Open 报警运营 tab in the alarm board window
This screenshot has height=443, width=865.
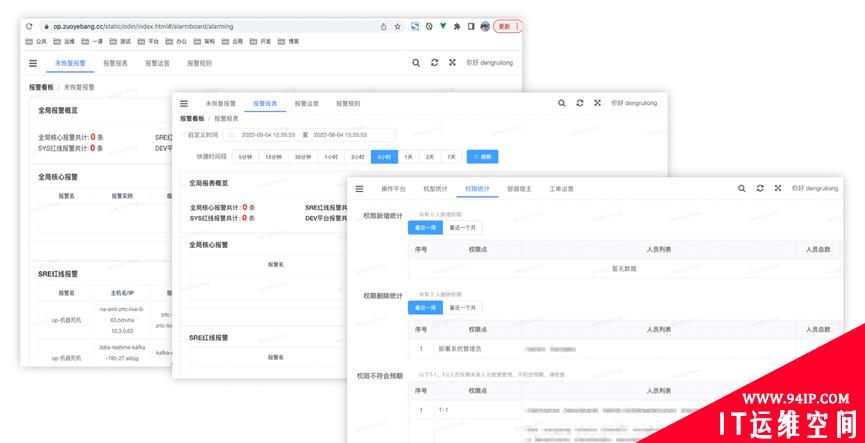(x=157, y=63)
